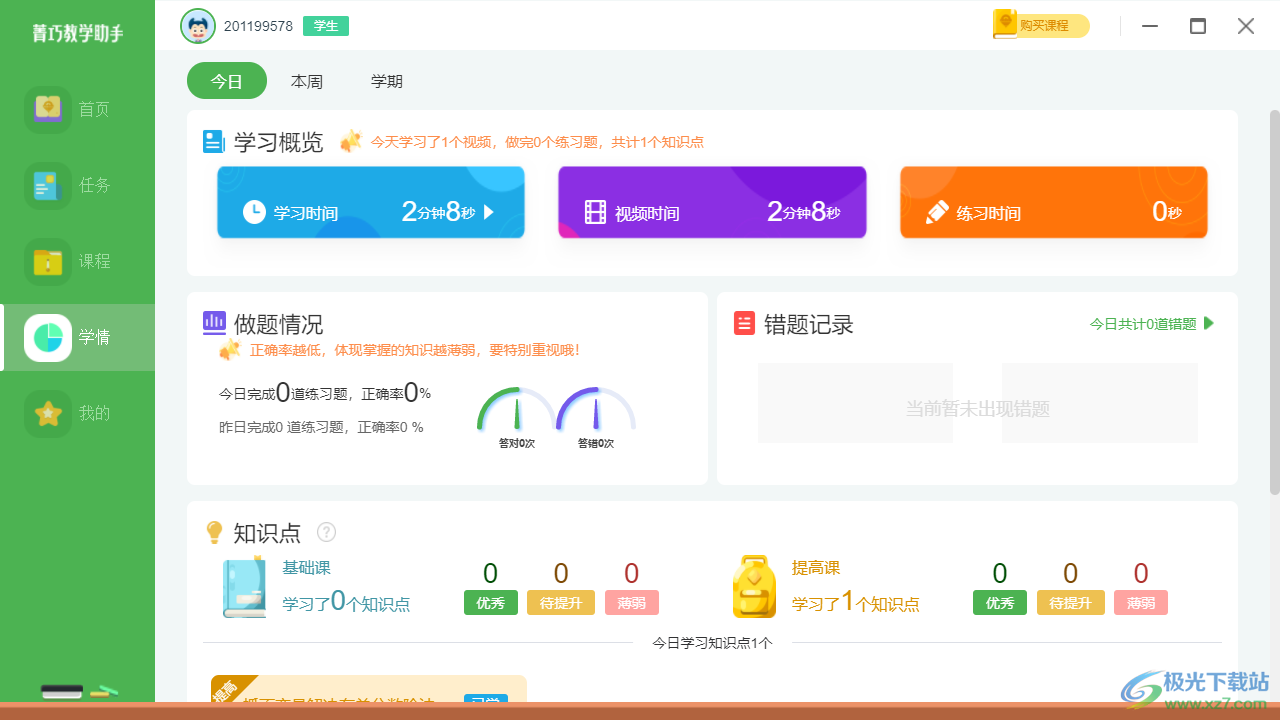Open the 我的 star icon in the sidebar
The height and width of the screenshot is (720, 1280).
(x=48, y=413)
